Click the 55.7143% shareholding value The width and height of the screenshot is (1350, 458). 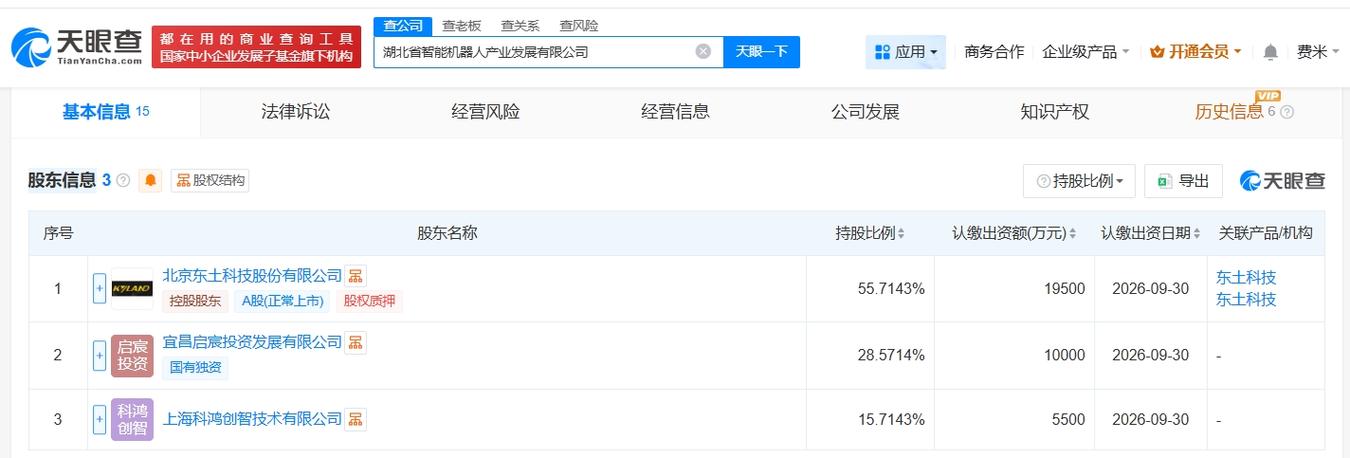(891, 288)
